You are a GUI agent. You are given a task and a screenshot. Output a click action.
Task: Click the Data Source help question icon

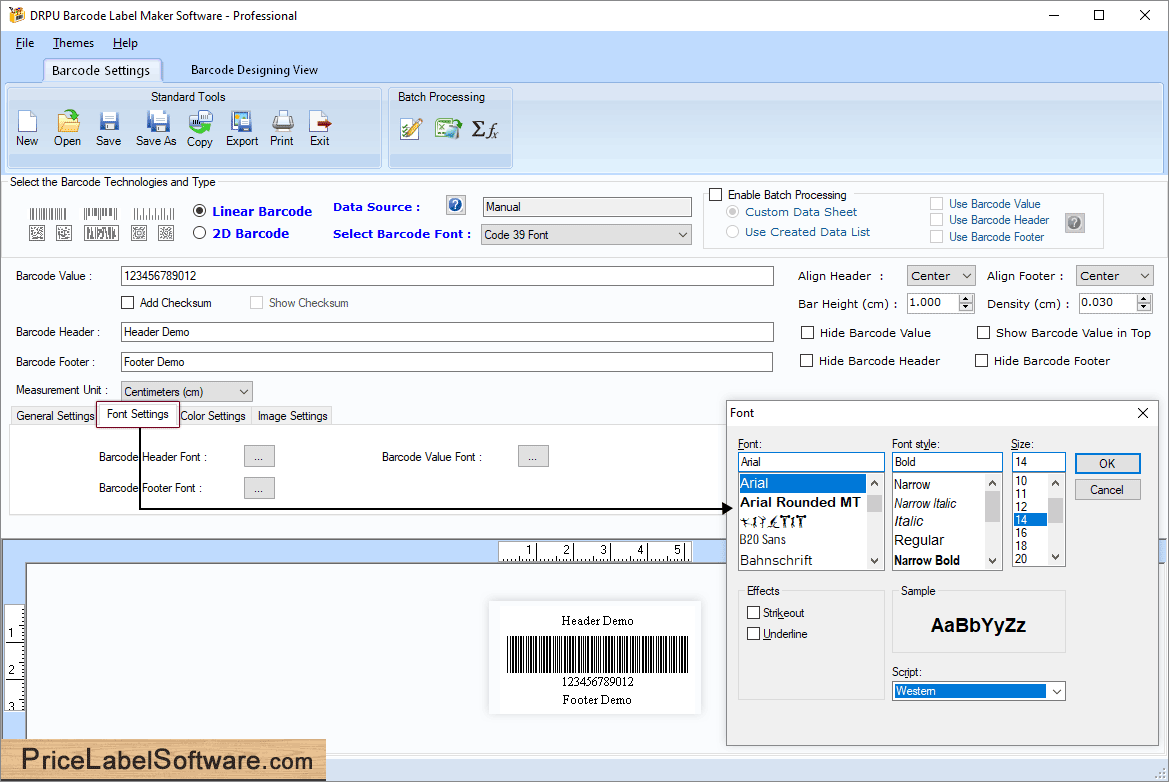pos(456,205)
